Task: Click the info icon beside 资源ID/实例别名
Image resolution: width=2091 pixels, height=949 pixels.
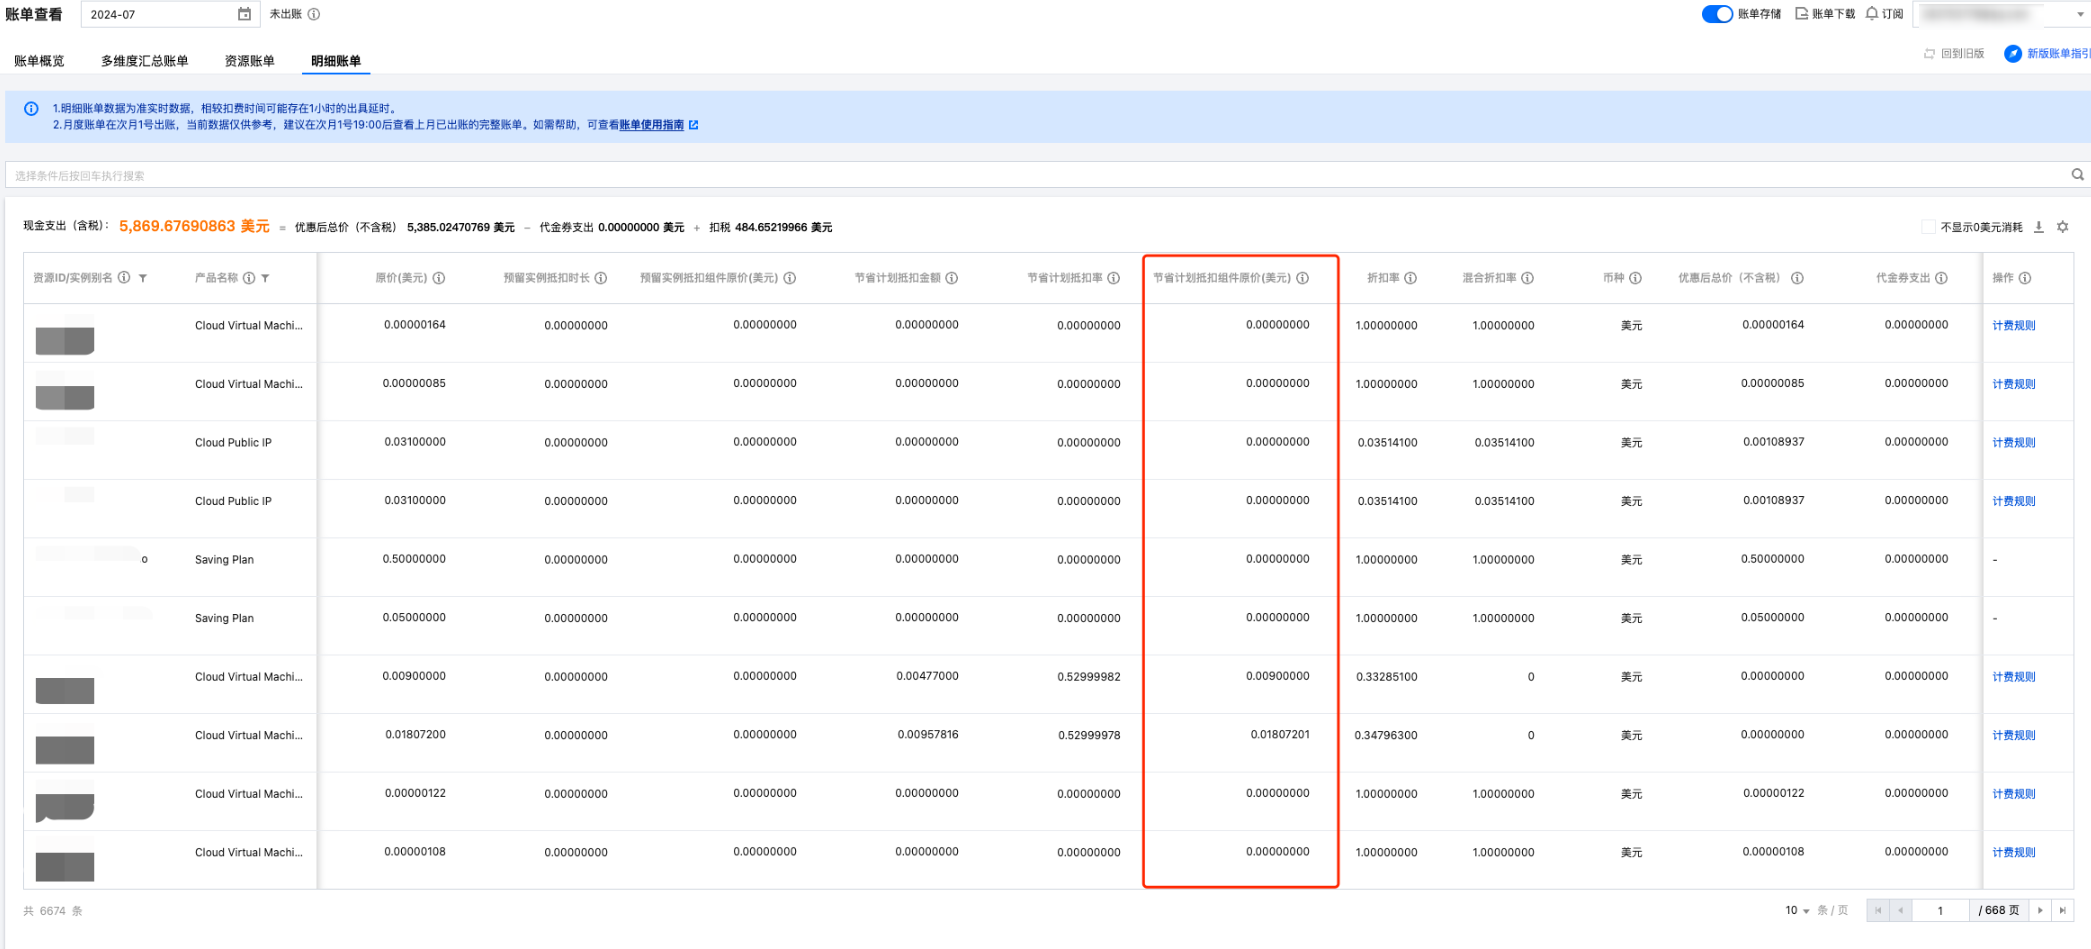Action: pos(124,278)
